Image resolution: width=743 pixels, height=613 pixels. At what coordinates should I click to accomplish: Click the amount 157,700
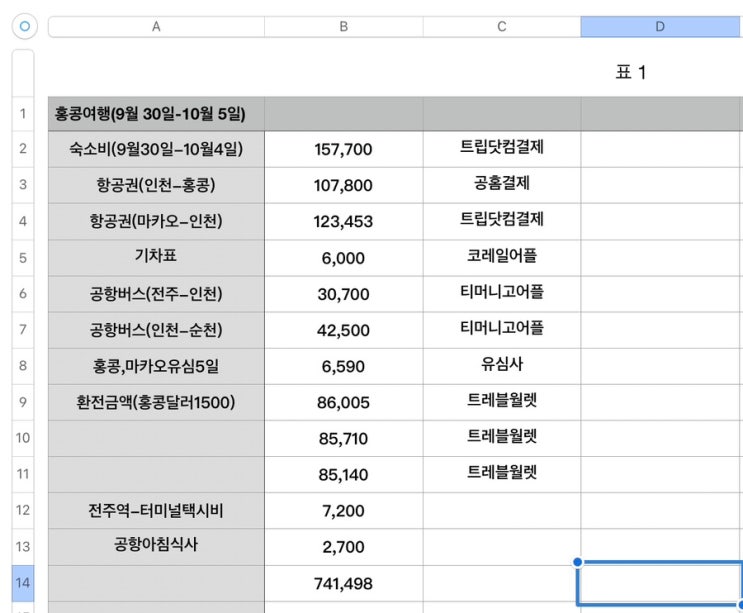(x=344, y=149)
